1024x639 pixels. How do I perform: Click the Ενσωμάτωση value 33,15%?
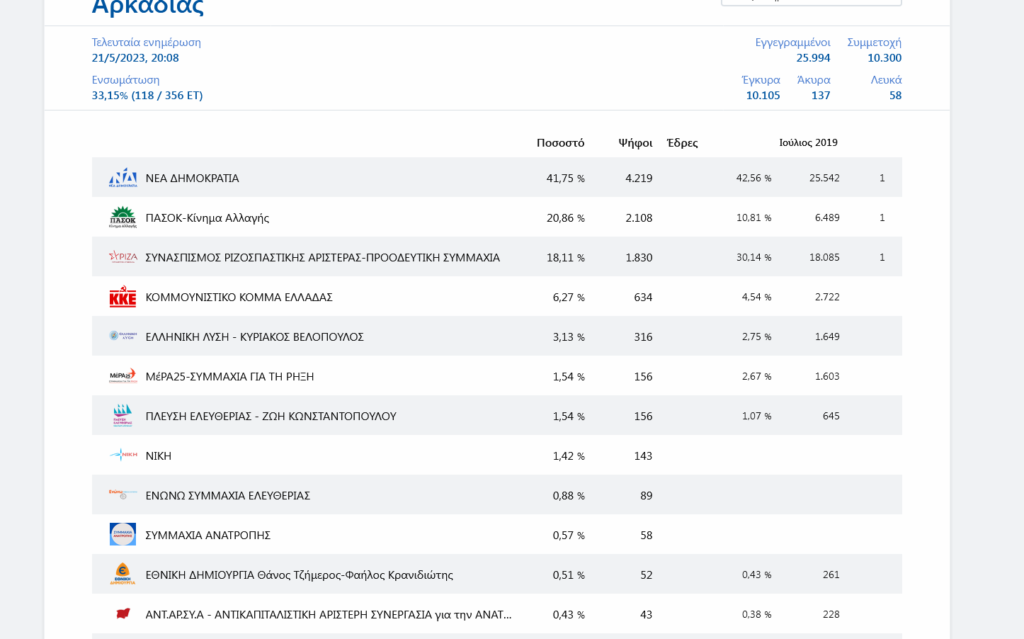coord(147,96)
